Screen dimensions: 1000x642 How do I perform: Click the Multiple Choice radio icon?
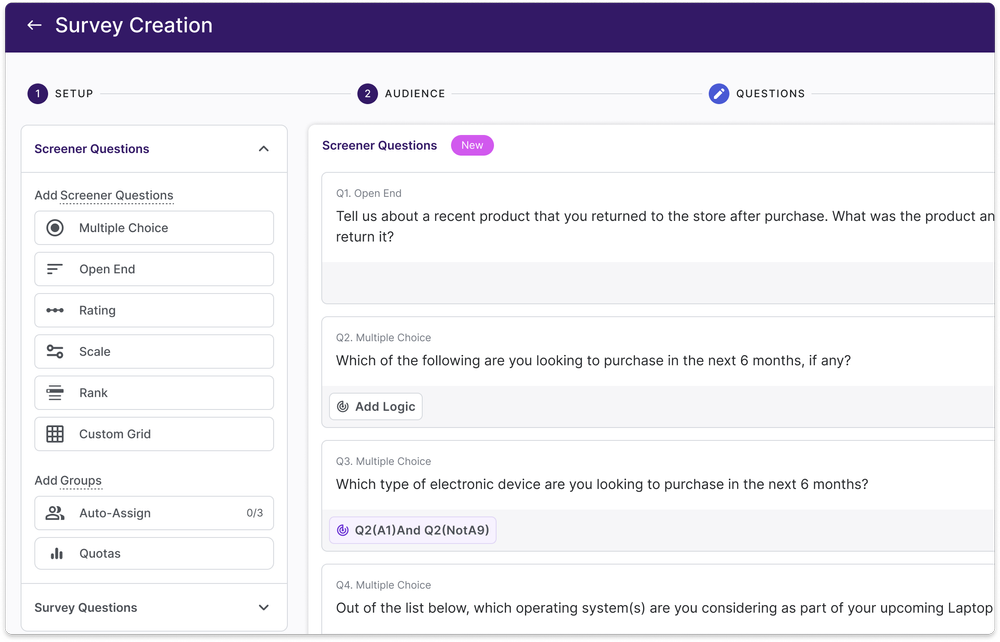click(x=55, y=228)
